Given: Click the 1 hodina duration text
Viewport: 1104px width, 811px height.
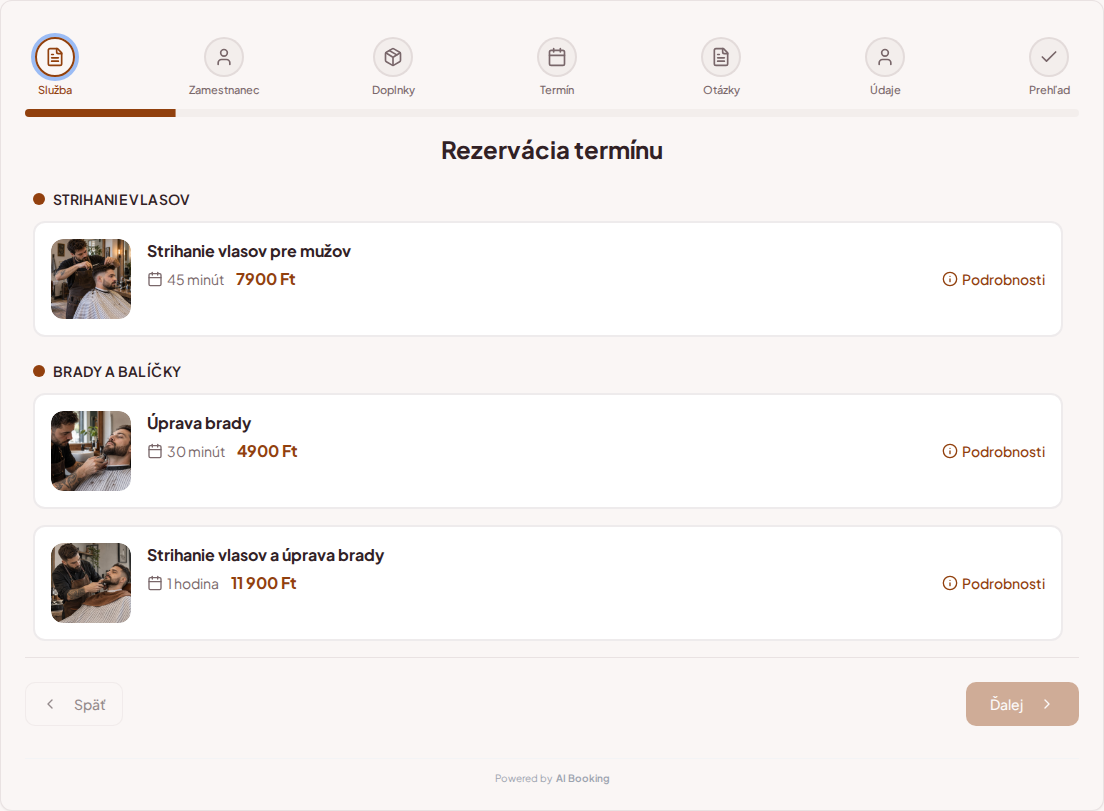Looking at the screenshot, I should point(193,584).
